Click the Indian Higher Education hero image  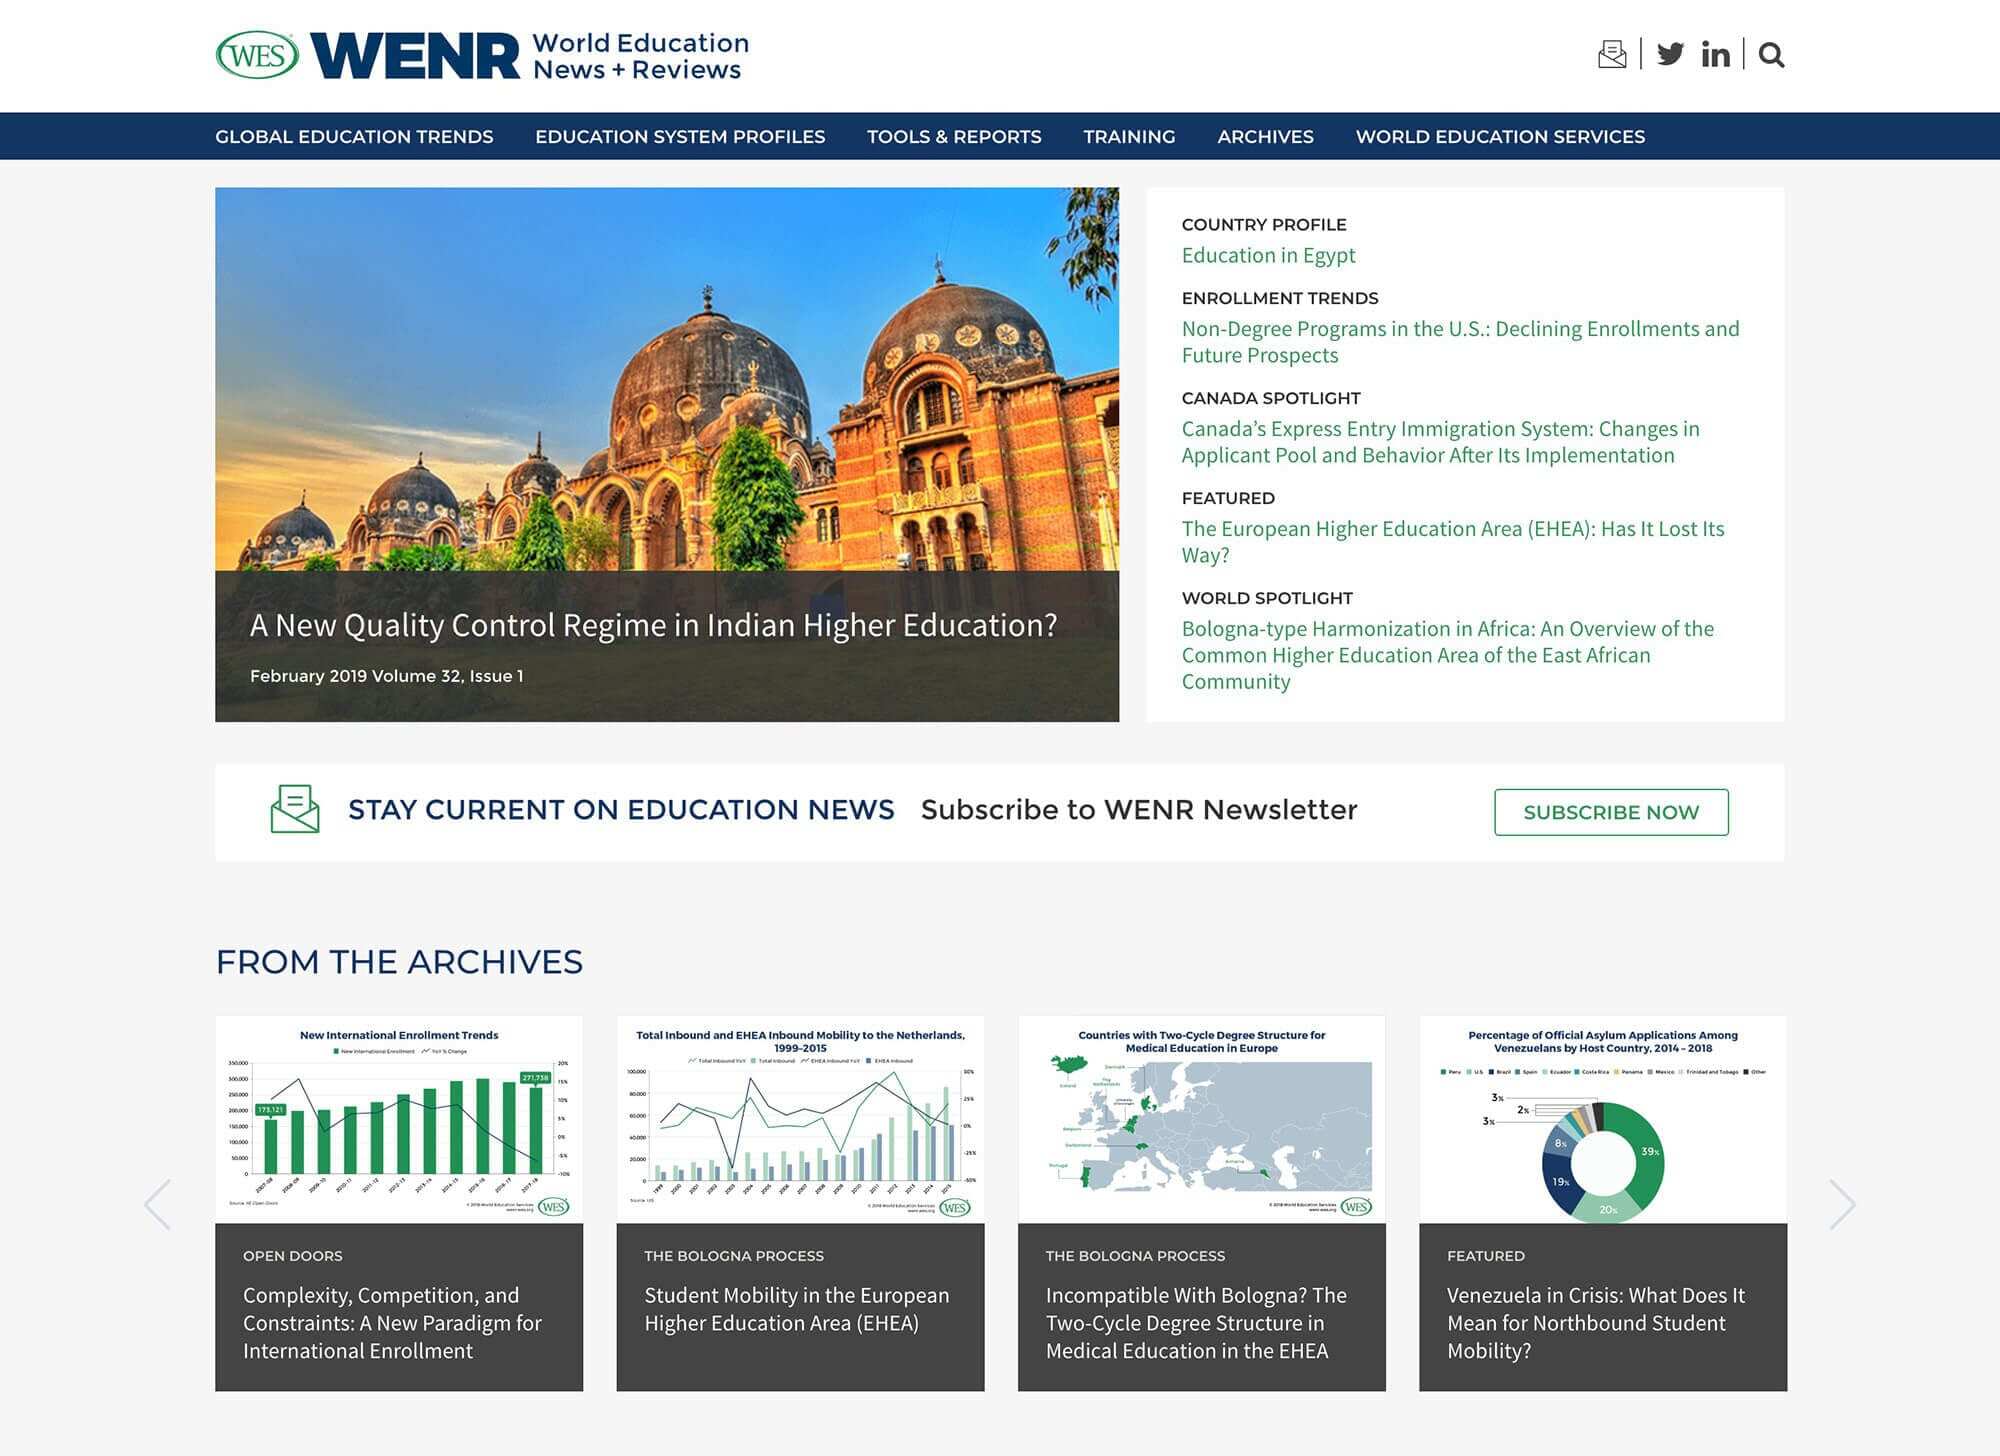[667, 400]
